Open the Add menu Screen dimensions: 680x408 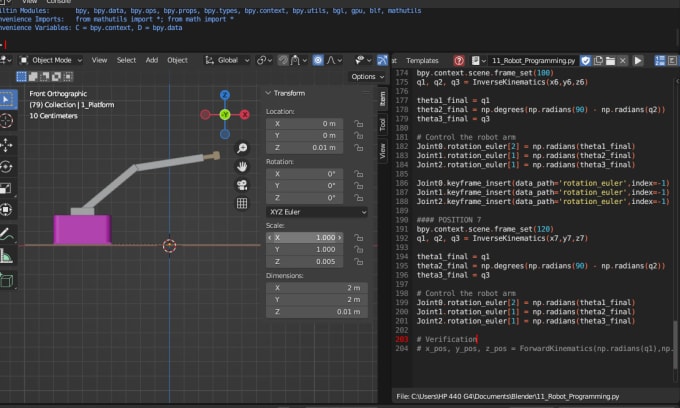click(152, 60)
